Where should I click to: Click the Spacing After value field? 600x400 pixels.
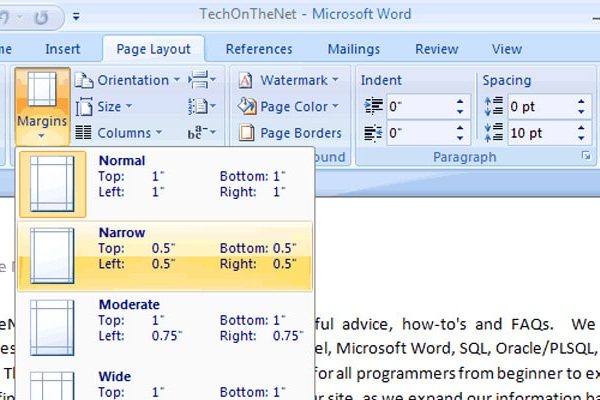coord(541,133)
